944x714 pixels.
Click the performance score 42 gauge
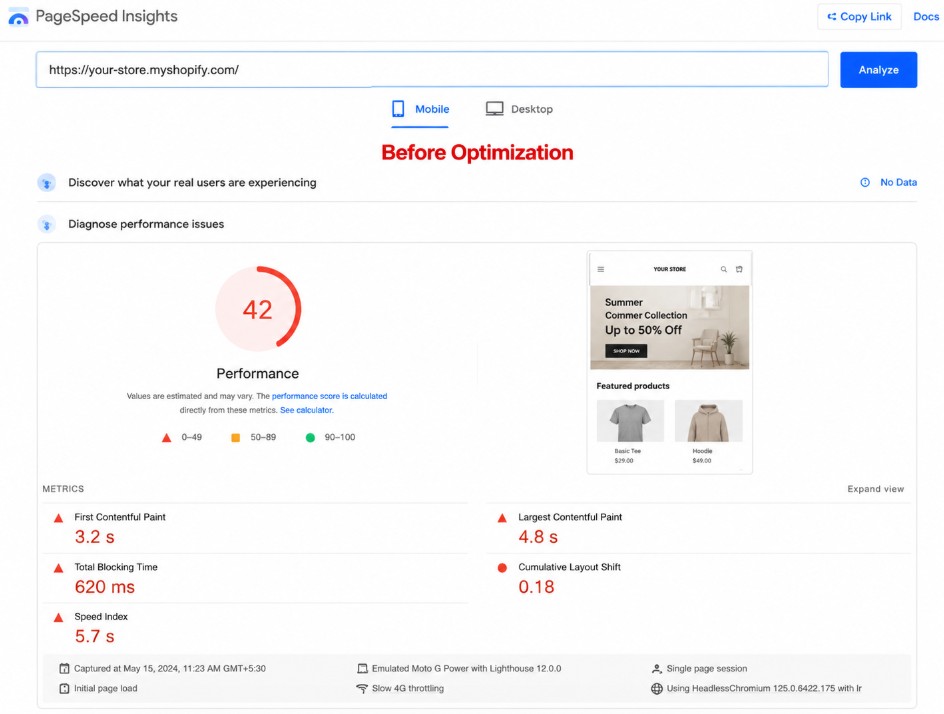(258, 308)
